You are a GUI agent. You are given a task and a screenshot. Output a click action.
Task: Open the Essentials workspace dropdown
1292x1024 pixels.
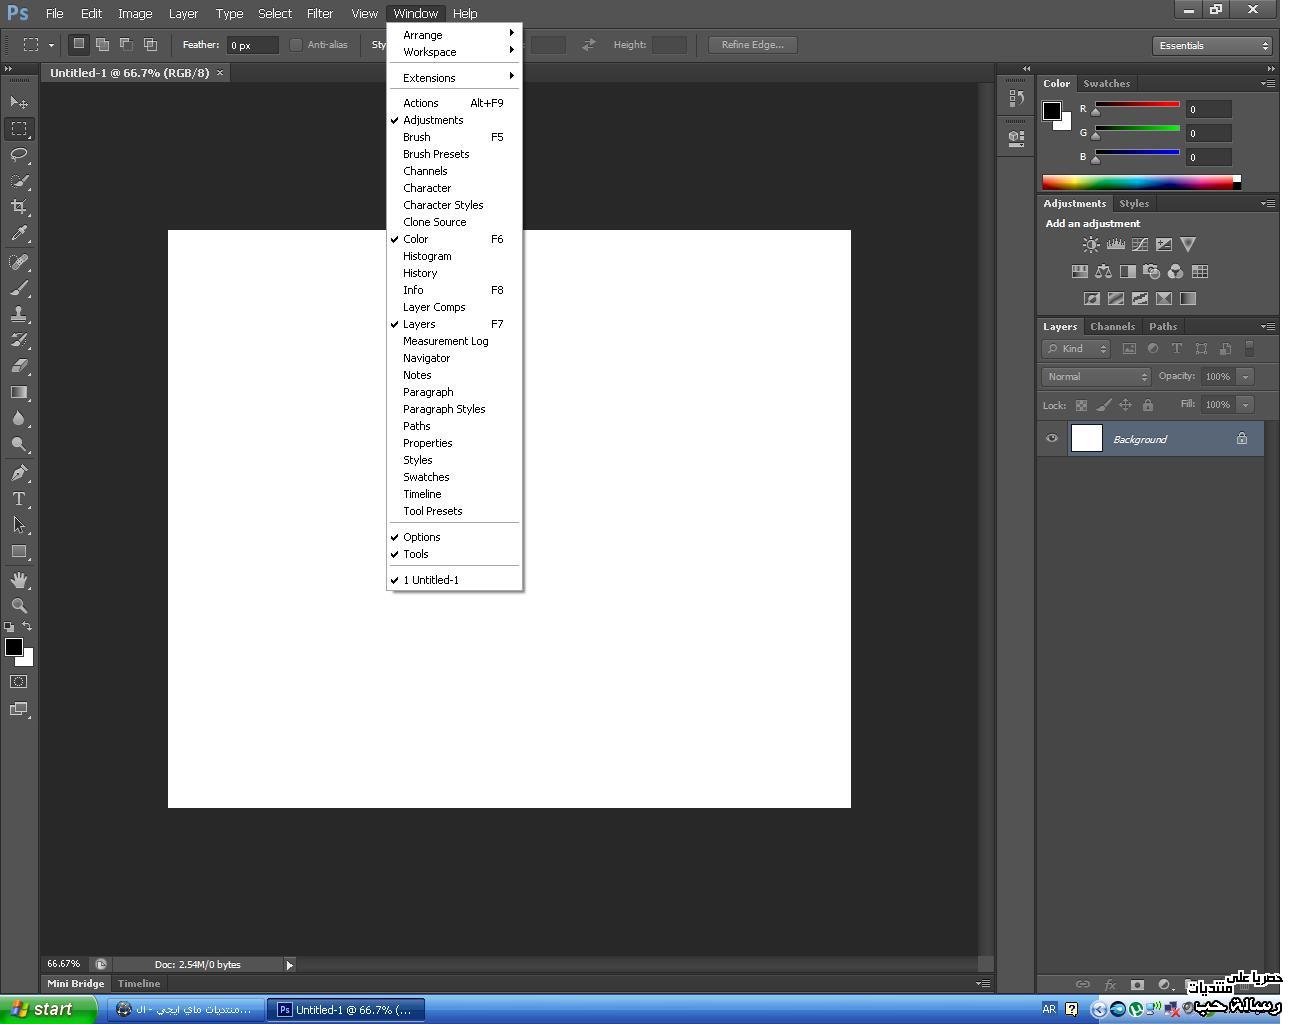pos(1211,46)
